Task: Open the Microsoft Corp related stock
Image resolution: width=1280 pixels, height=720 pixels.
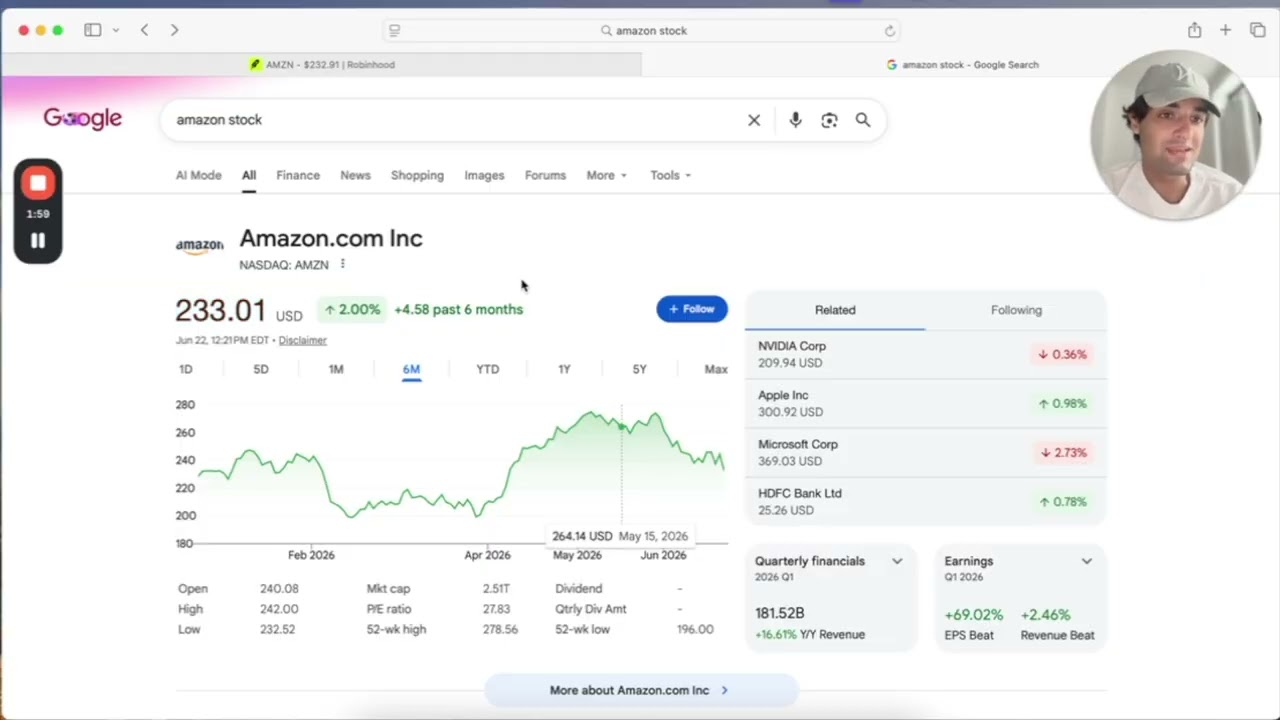Action: (x=926, y=452)
